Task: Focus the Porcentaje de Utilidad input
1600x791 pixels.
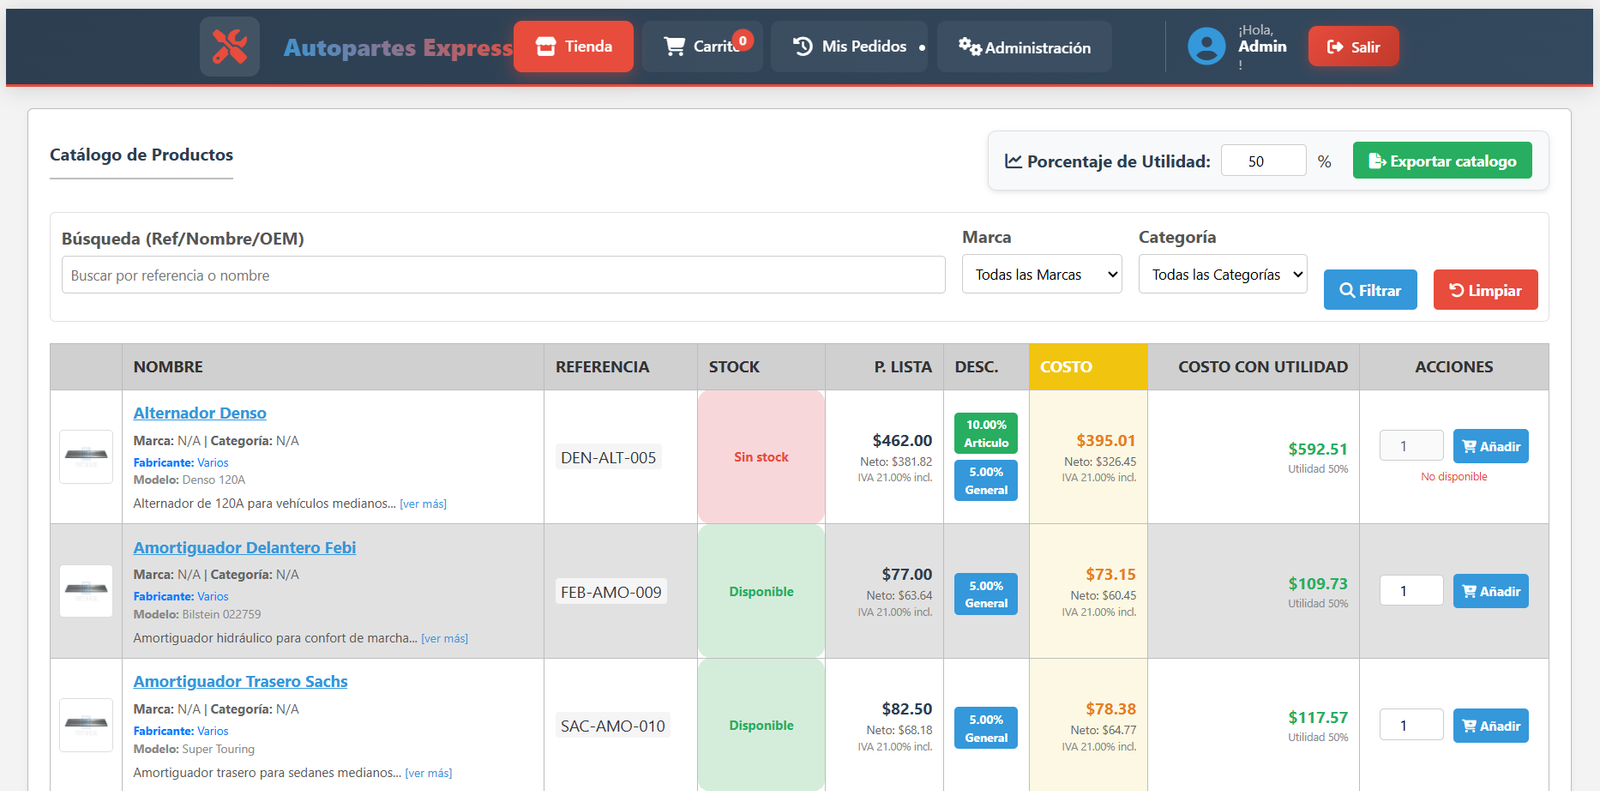Action: click(1263, 161)
